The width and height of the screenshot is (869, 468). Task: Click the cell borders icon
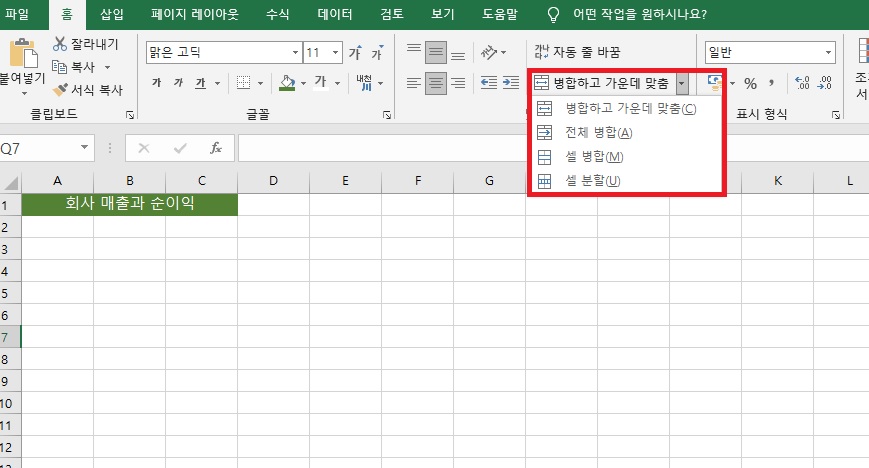[x=243, y=83]
